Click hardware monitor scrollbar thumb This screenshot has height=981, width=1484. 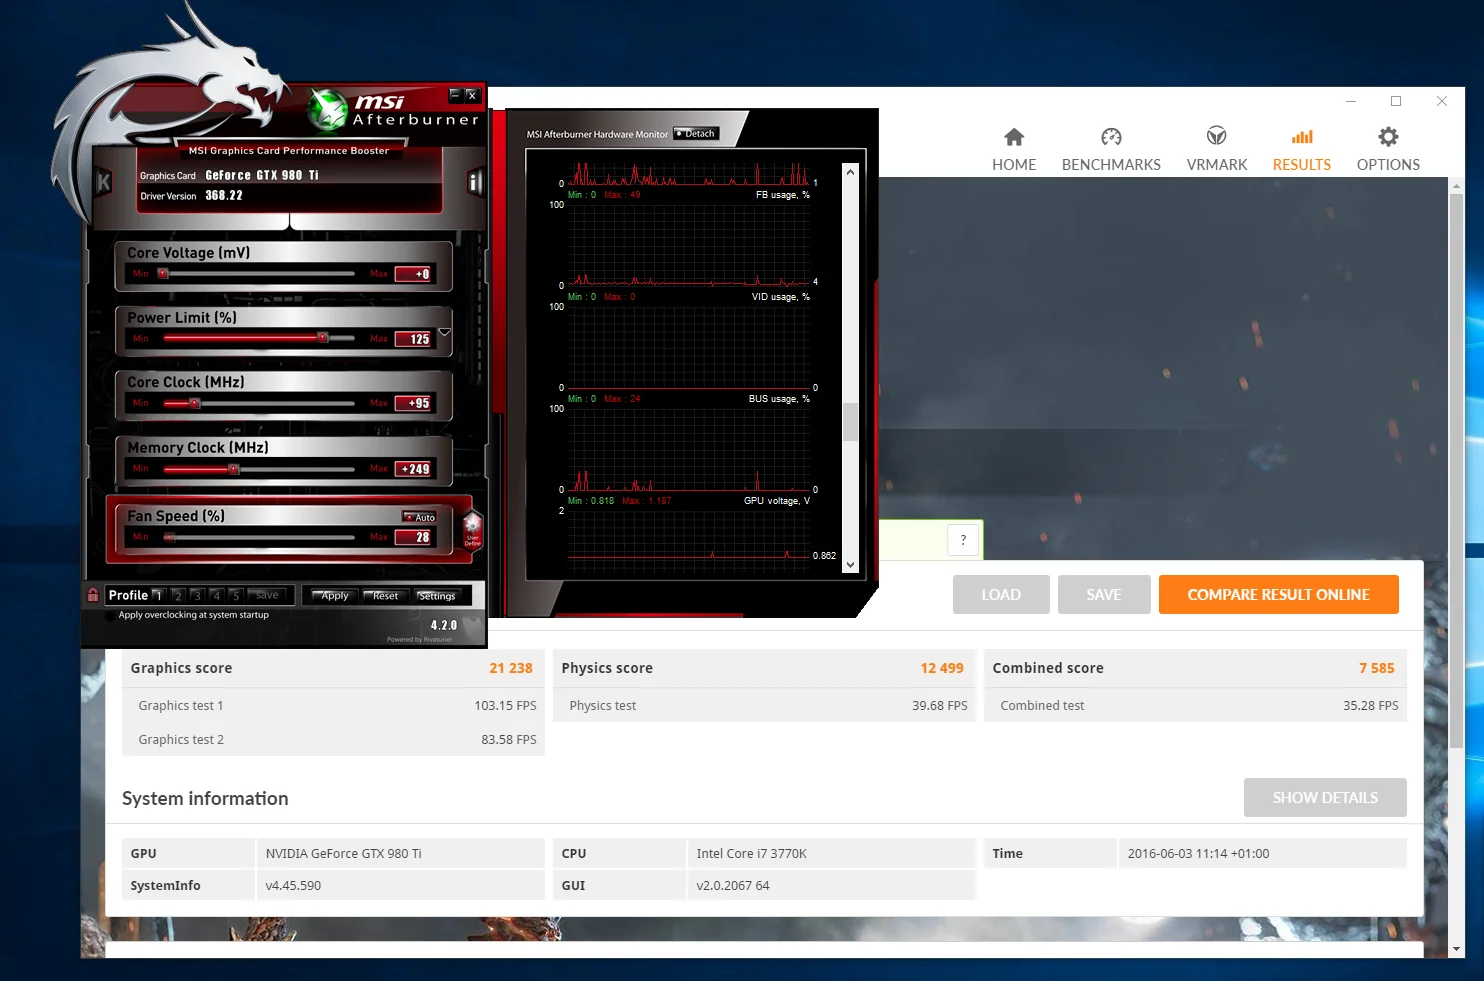(x=850, y=421)
